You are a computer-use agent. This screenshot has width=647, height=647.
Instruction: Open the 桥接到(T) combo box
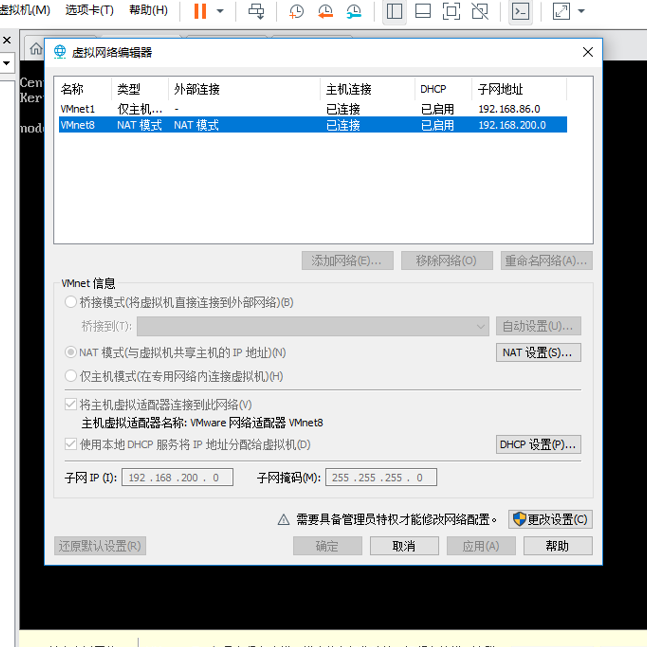(x=313, y=326)
